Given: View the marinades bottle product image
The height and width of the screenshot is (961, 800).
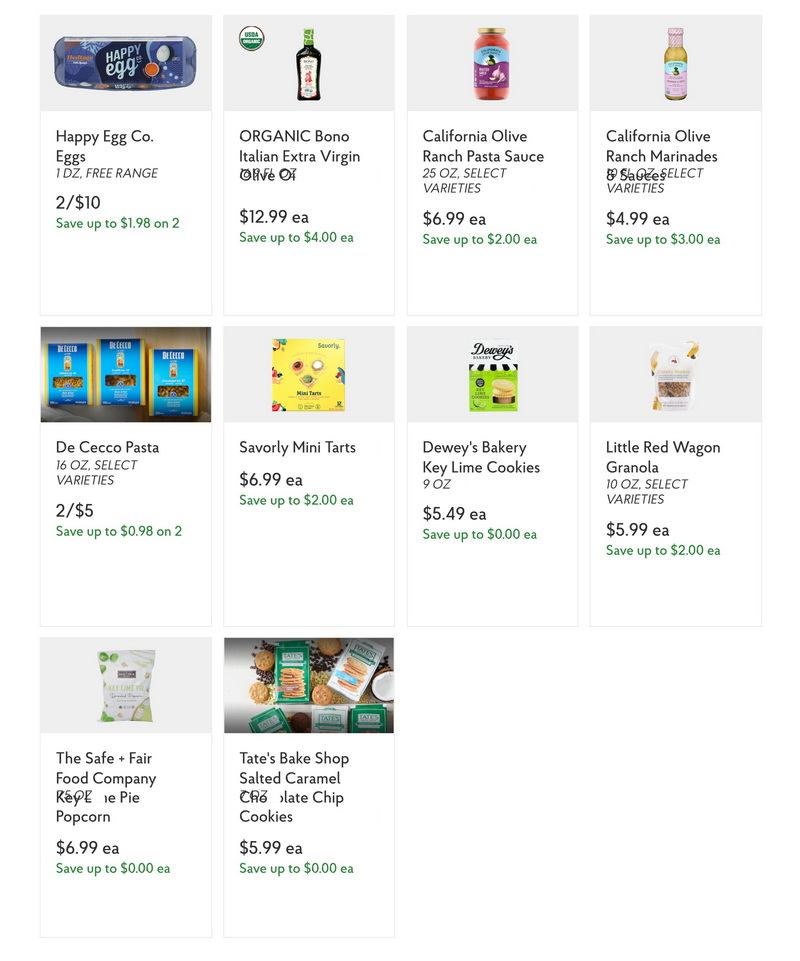Looking at the screenshot, I should tap(676, 64).
